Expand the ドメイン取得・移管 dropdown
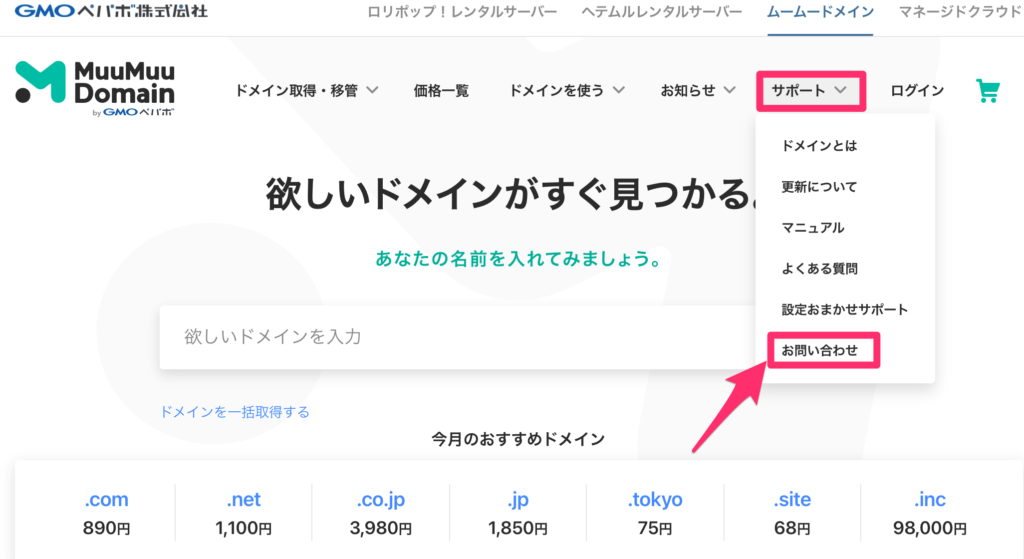The height and width of the screenshot is (559, 1024). click(306, 91)
